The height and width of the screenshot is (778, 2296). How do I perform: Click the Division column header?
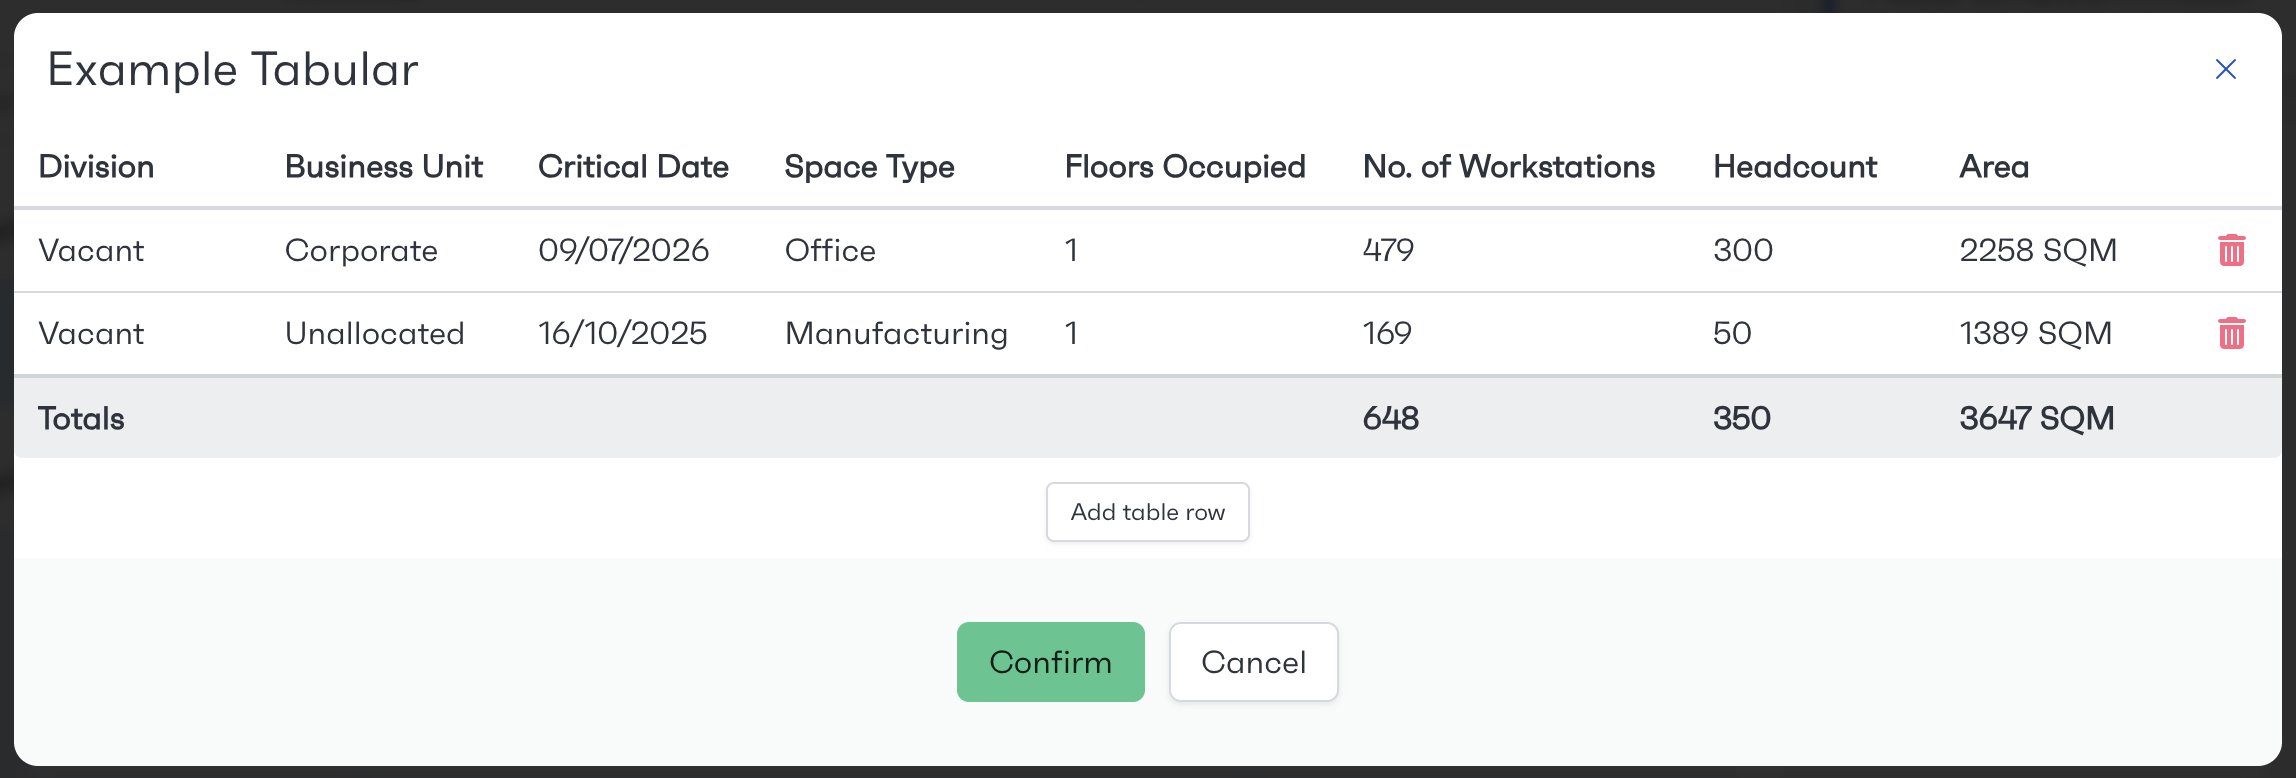coord(96,167)
